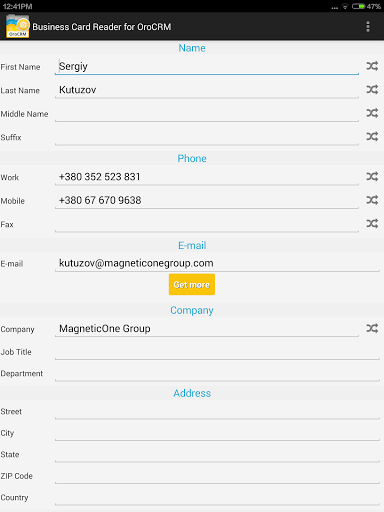The height and width of the screenshot is (512, 384).
Task: Tap the Business Card Reader for OroCRM title
Action: (102, 27)
